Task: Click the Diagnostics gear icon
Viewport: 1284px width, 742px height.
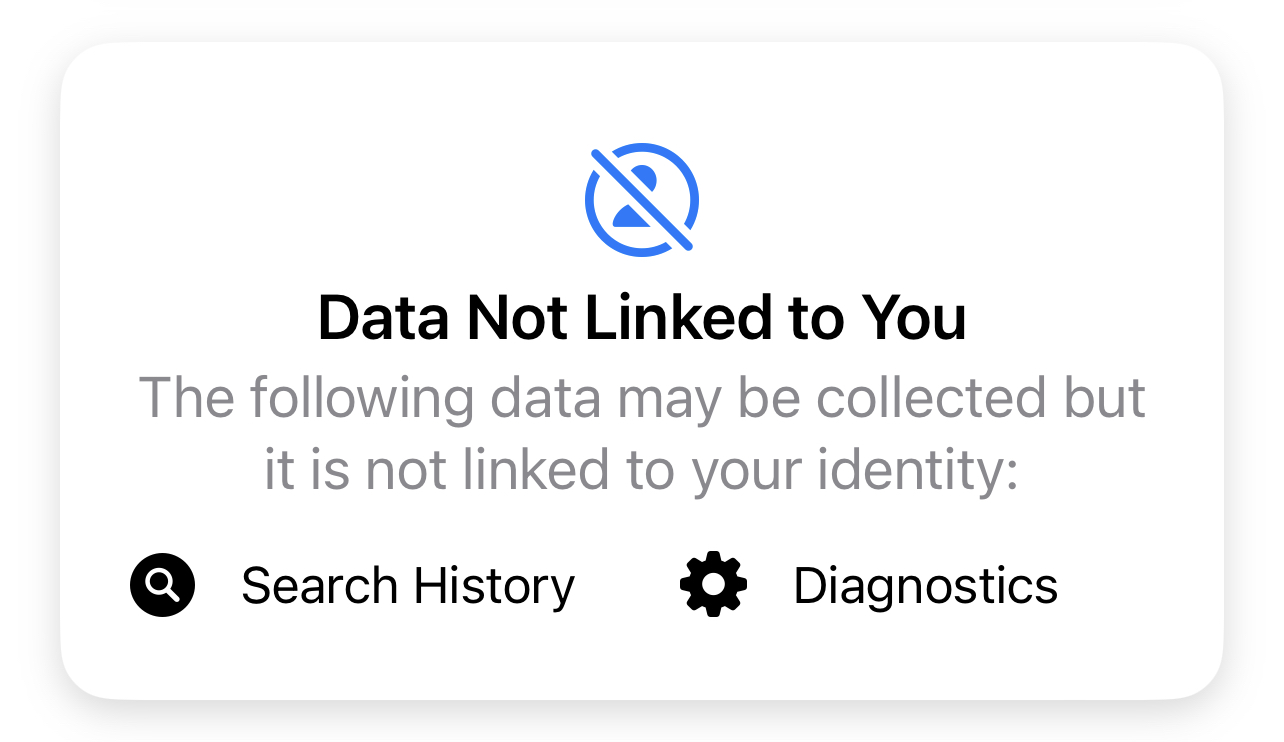Action: pyautogui.click(x=713, y=584)
